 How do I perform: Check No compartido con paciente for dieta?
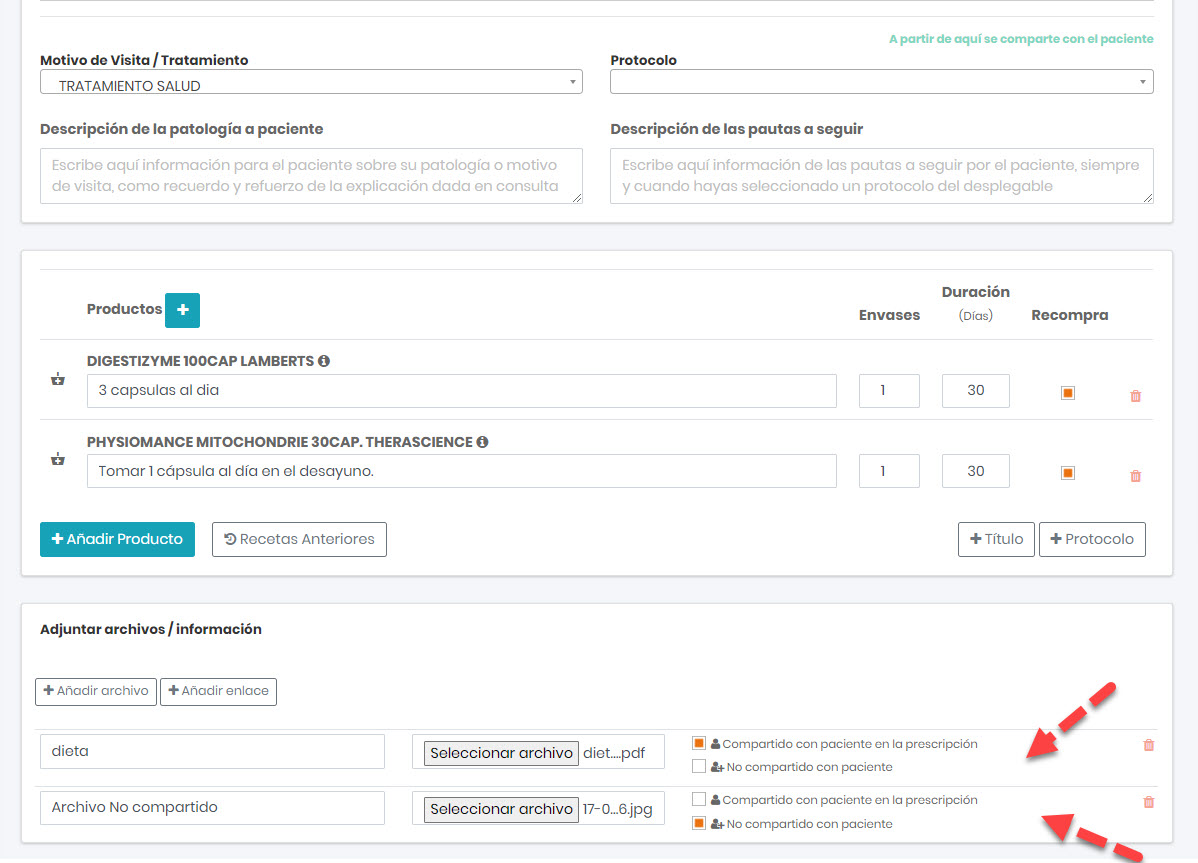click(699, 767)
